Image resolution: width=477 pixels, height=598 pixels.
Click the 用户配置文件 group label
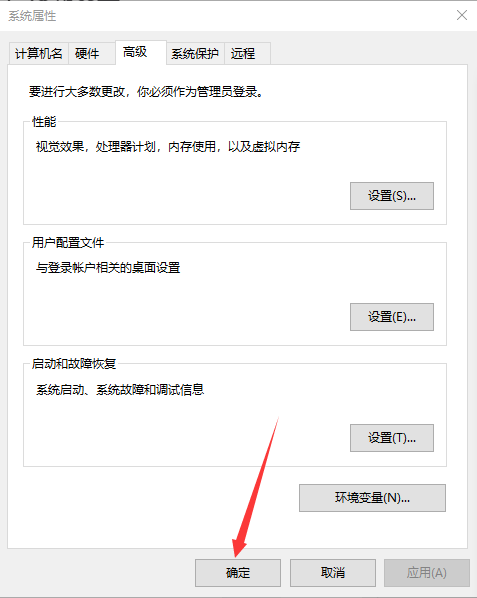tap(68, 243)
